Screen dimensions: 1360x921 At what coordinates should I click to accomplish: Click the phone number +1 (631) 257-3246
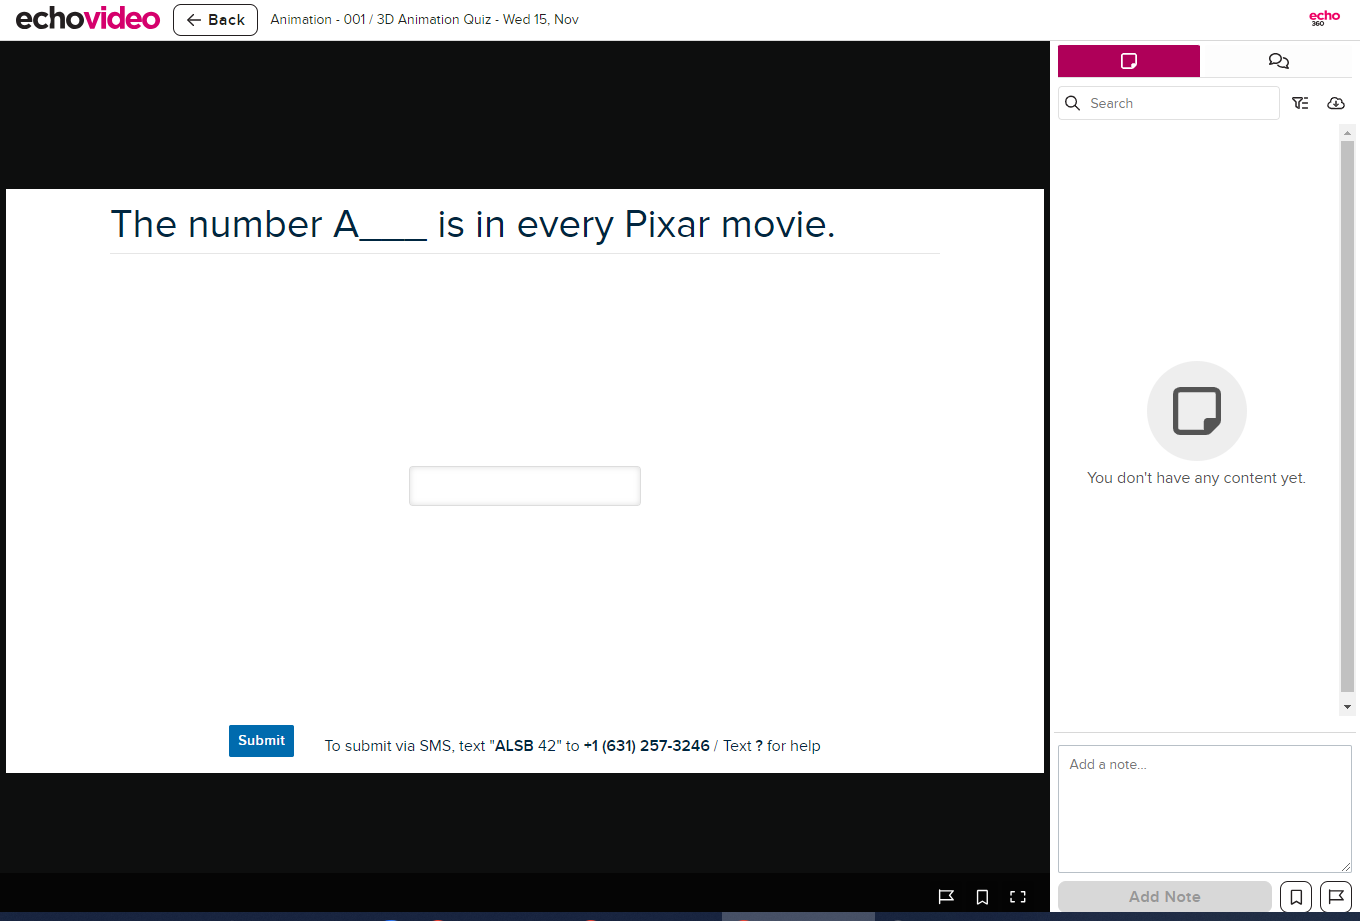[647, 746]
